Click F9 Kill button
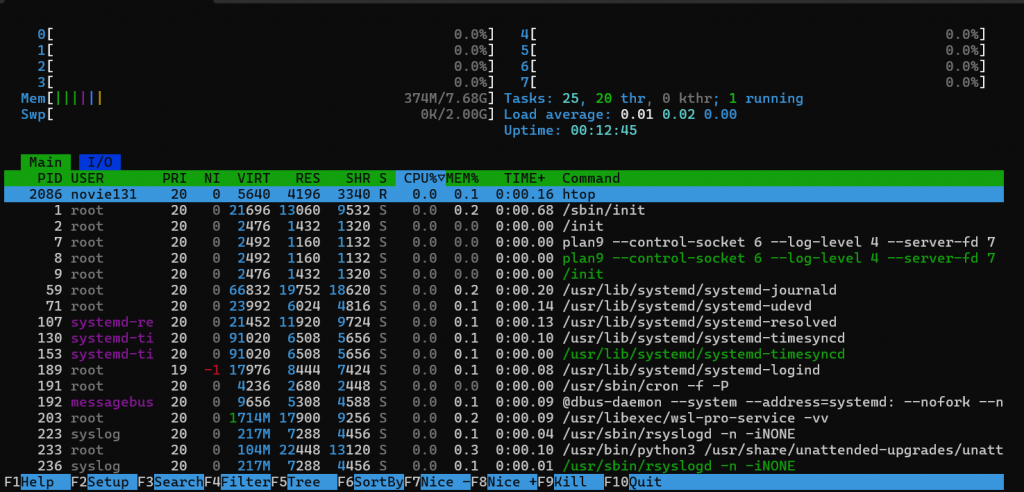The width and height of the screenshot is (1024, 492). [x=570, y=482]
